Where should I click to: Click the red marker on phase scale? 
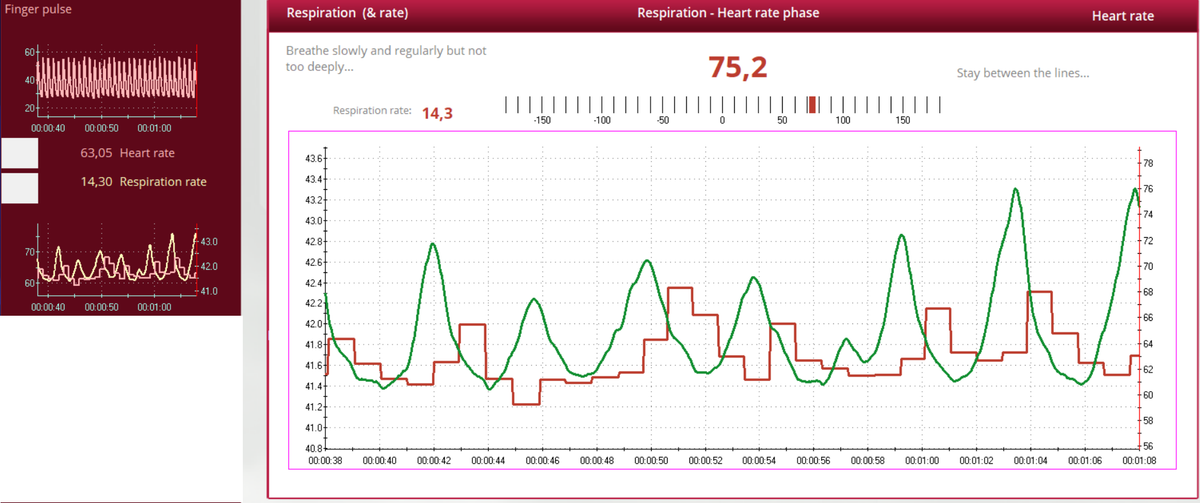(x=812, y=104)
